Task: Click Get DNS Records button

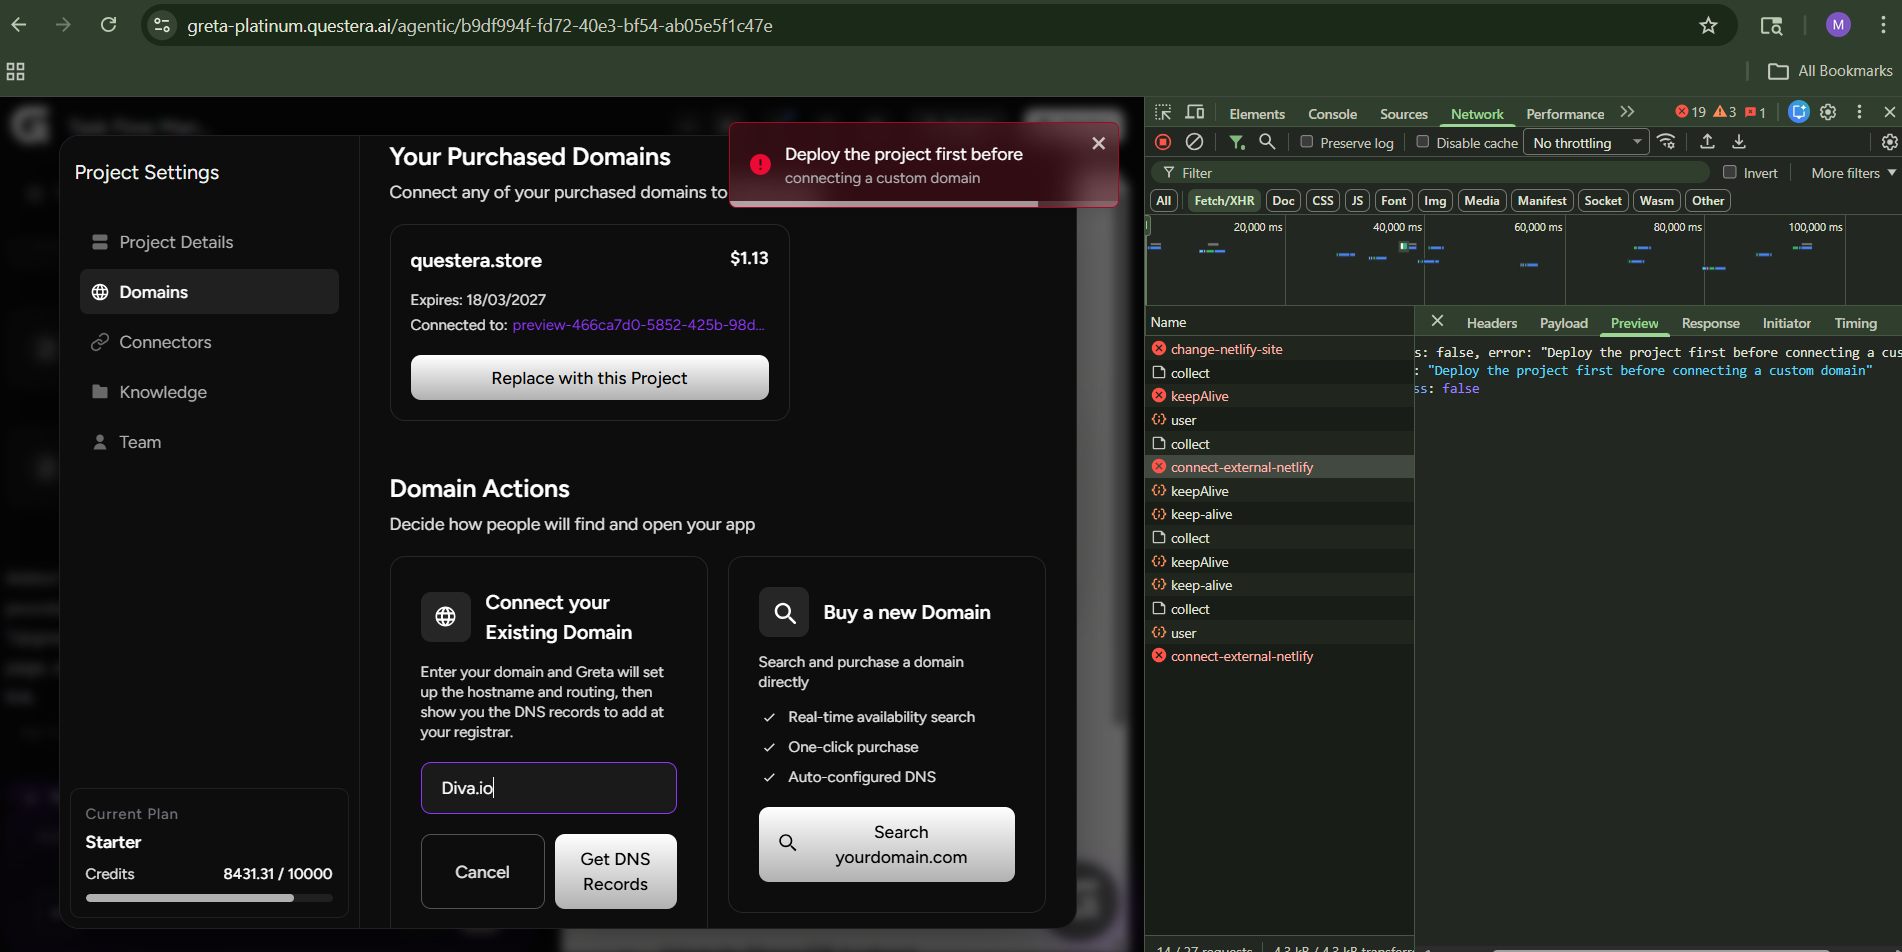Action: (615, 872)
